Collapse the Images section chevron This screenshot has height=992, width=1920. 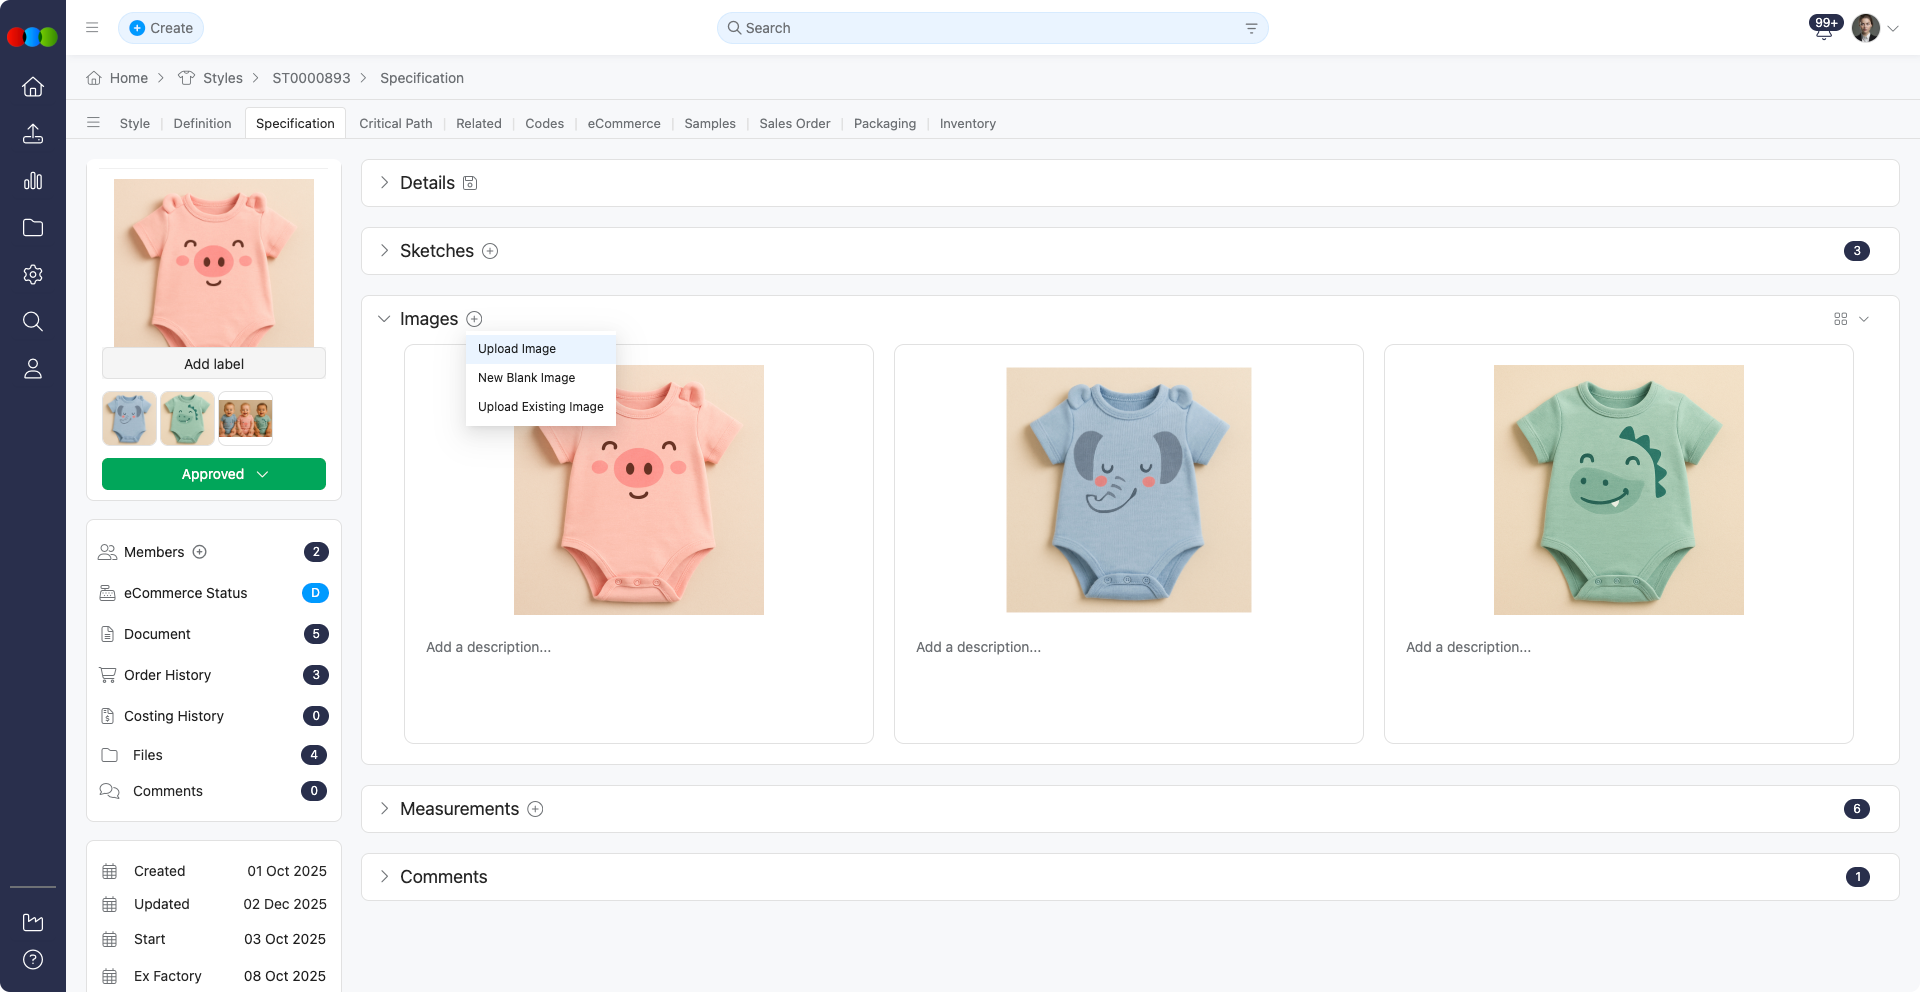click(384, 319)
